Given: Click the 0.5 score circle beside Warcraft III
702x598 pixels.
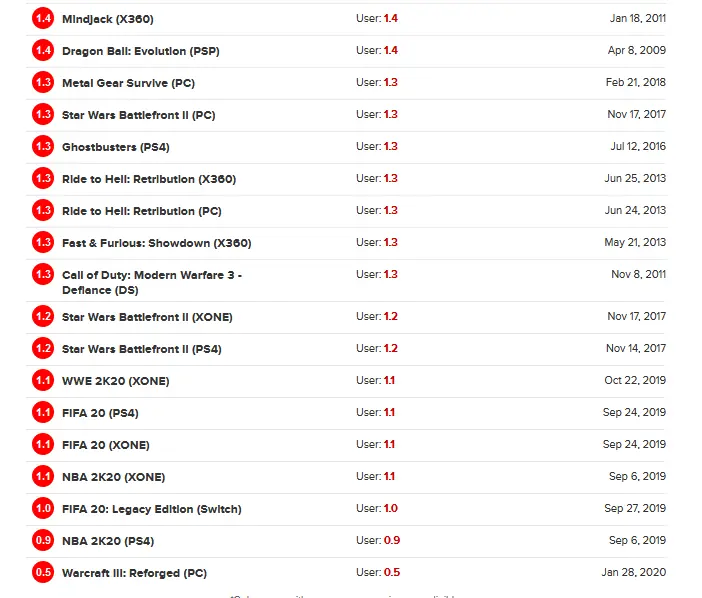Looking at the screenshot, I should (43, 572).
